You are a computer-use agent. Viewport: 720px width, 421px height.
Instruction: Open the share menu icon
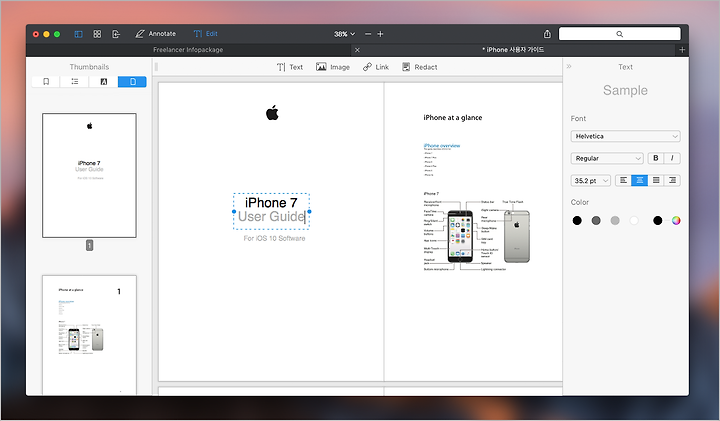(547, 34)
